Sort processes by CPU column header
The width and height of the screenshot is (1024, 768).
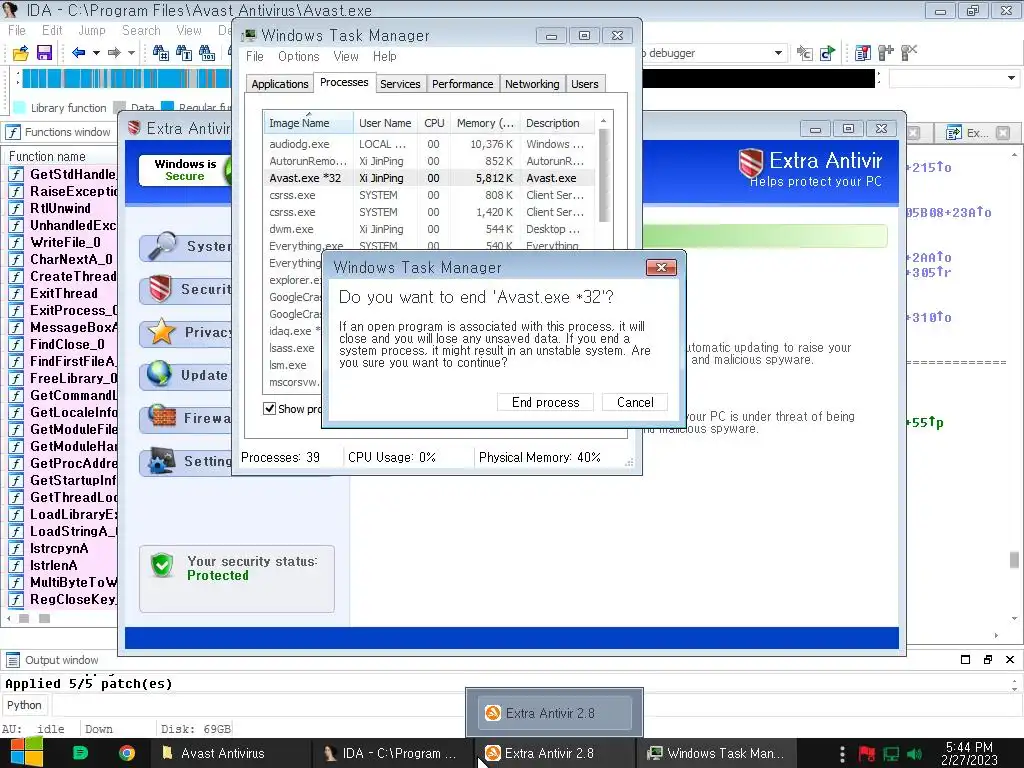click(434, 123)
